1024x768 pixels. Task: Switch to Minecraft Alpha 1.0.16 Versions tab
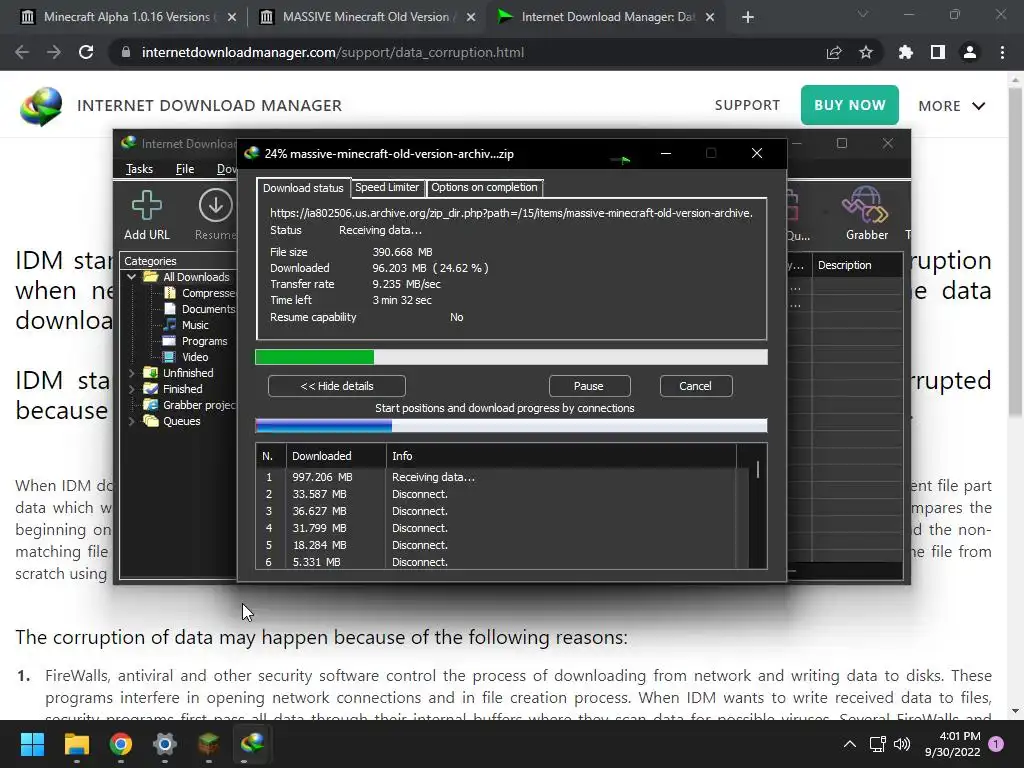click(127, 17)
